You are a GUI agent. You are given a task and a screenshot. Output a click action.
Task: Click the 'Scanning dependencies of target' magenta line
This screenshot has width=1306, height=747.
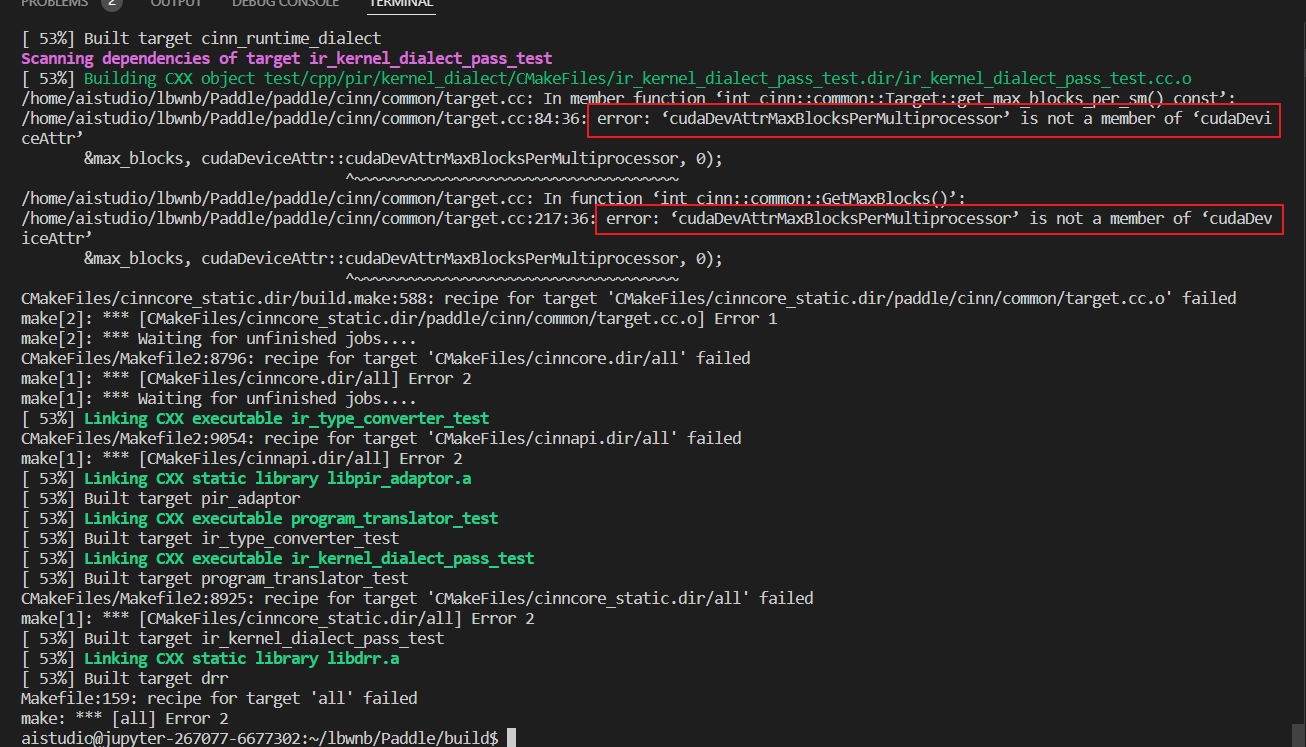(287, 59)
